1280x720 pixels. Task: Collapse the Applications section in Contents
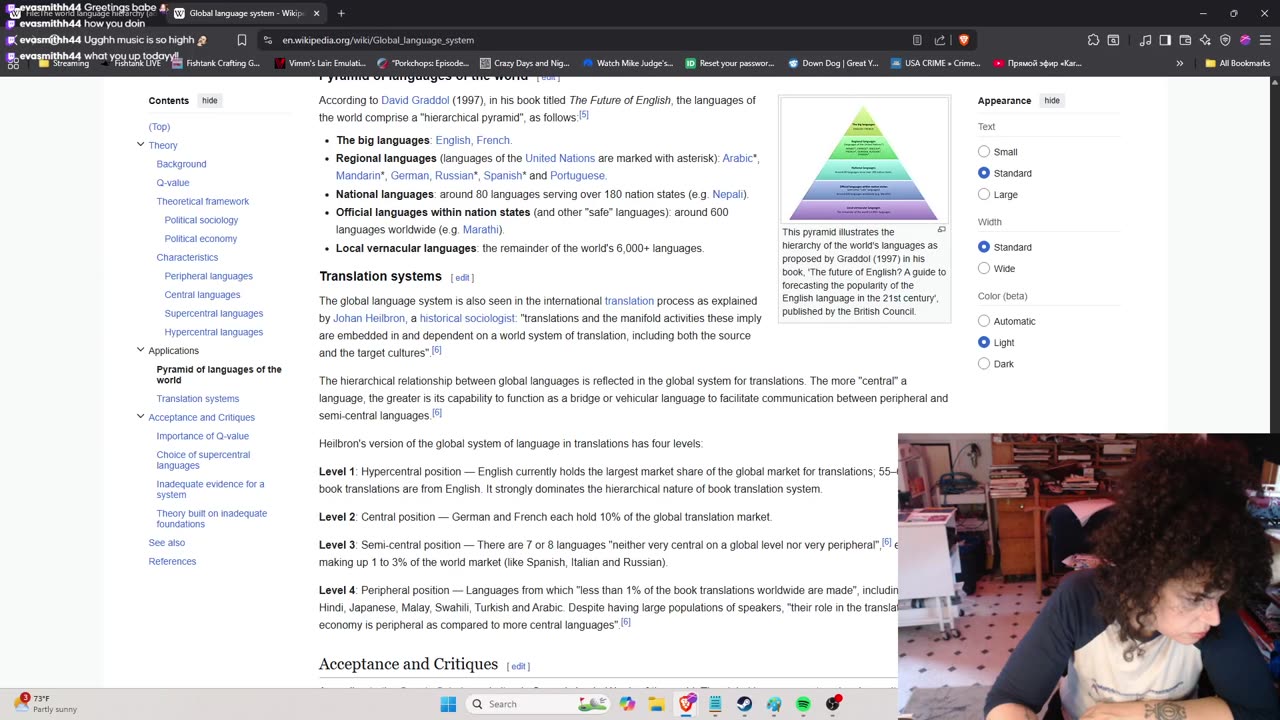point(140,350)
